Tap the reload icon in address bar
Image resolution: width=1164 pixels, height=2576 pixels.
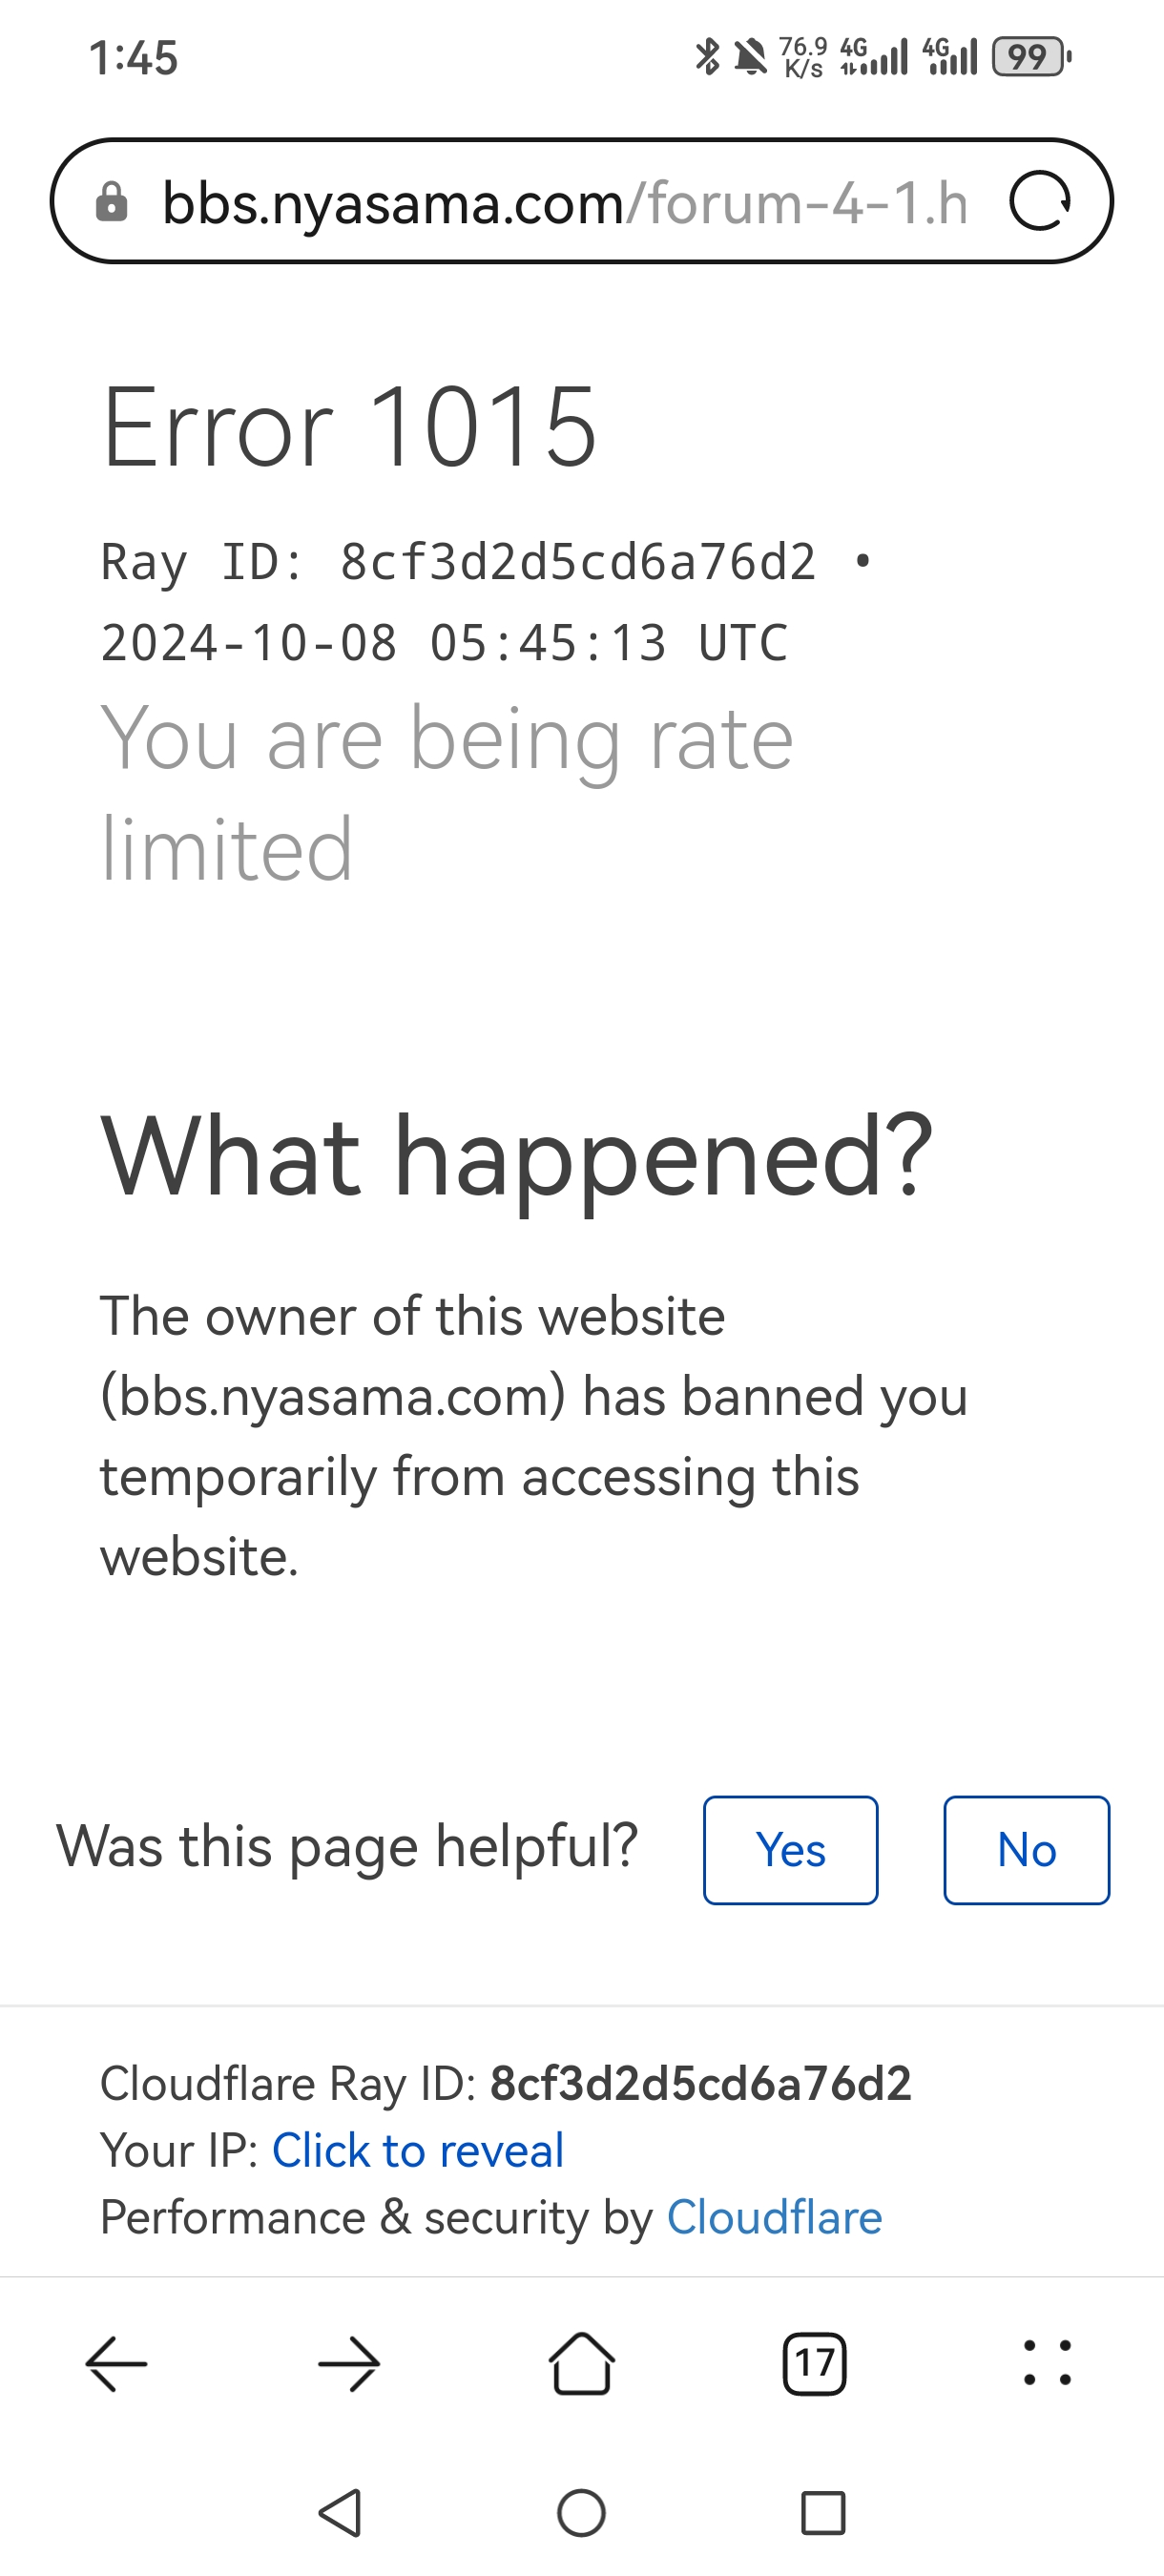1040,202
